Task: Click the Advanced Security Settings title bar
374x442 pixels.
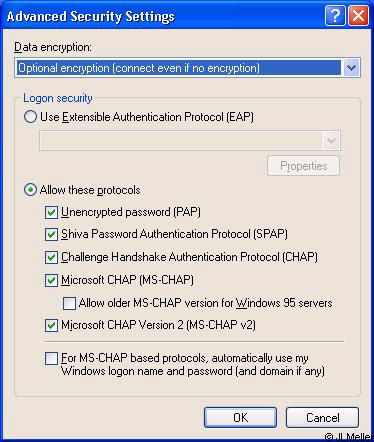Action: click(x=163, y=16)
